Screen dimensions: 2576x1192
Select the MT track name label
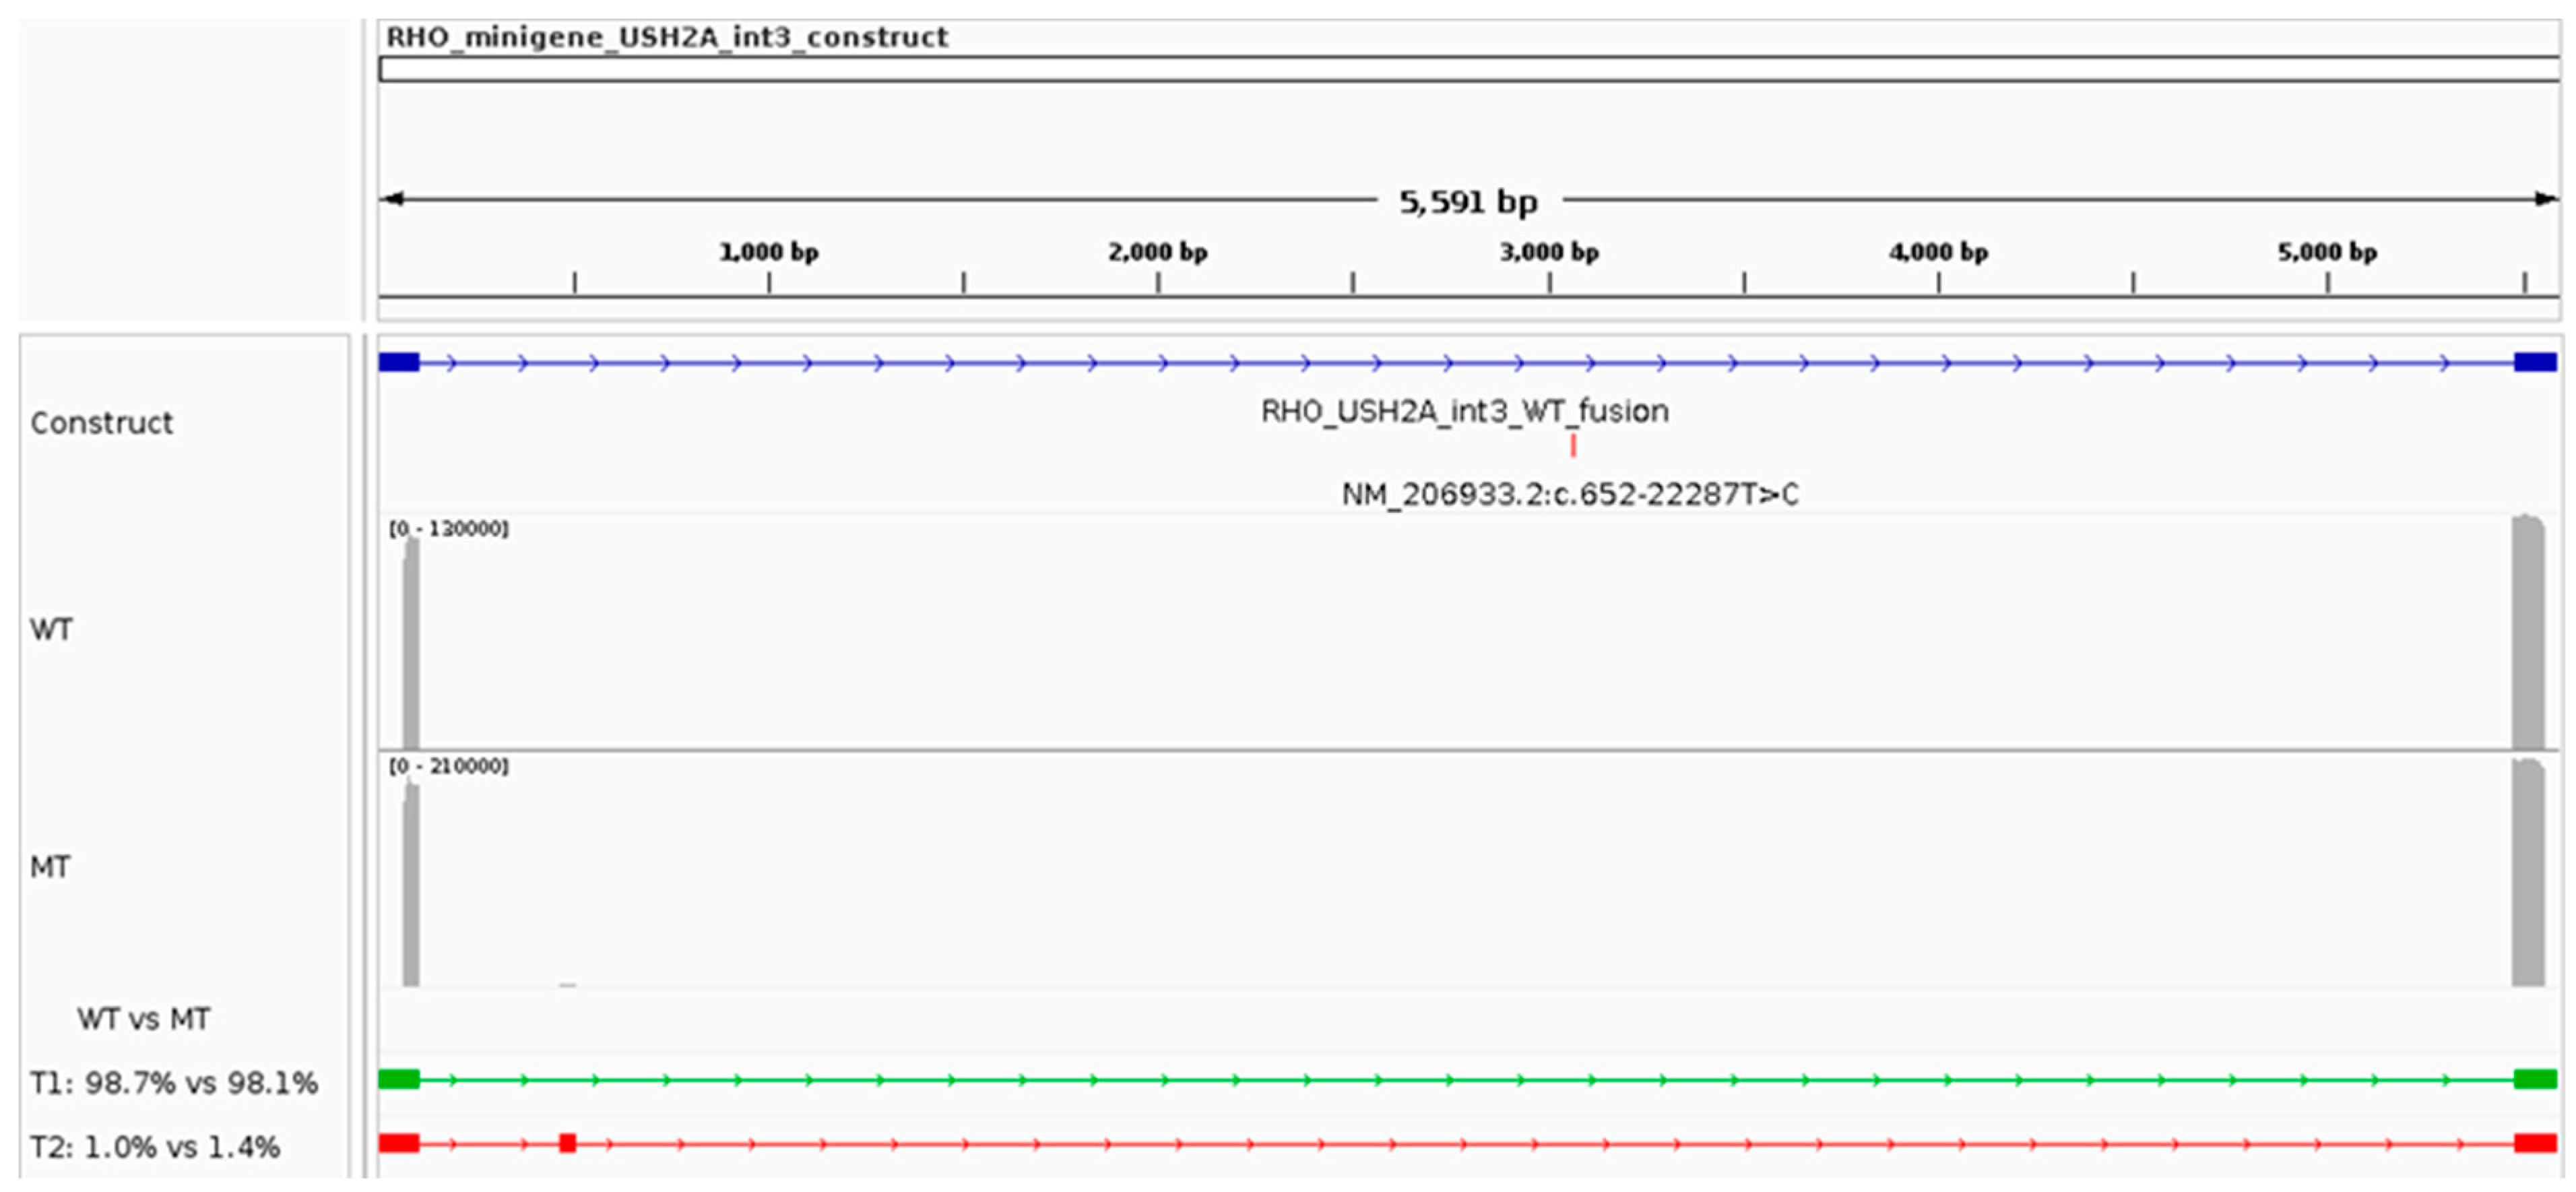coord(50,867)
